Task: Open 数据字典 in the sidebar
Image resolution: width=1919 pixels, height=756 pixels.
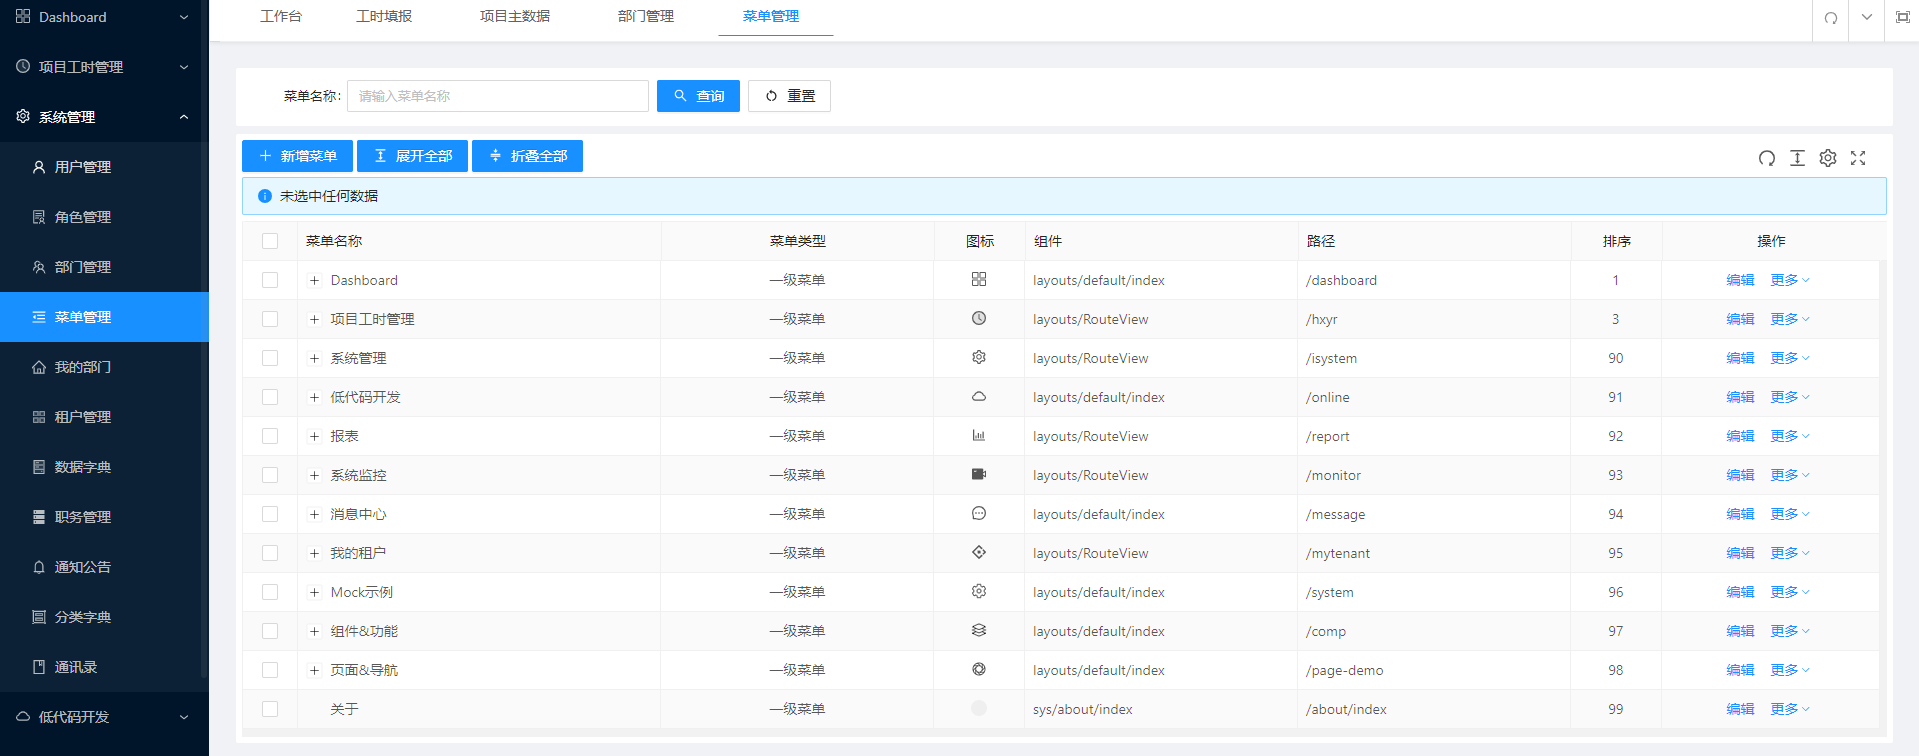Action: click(104, 467)
